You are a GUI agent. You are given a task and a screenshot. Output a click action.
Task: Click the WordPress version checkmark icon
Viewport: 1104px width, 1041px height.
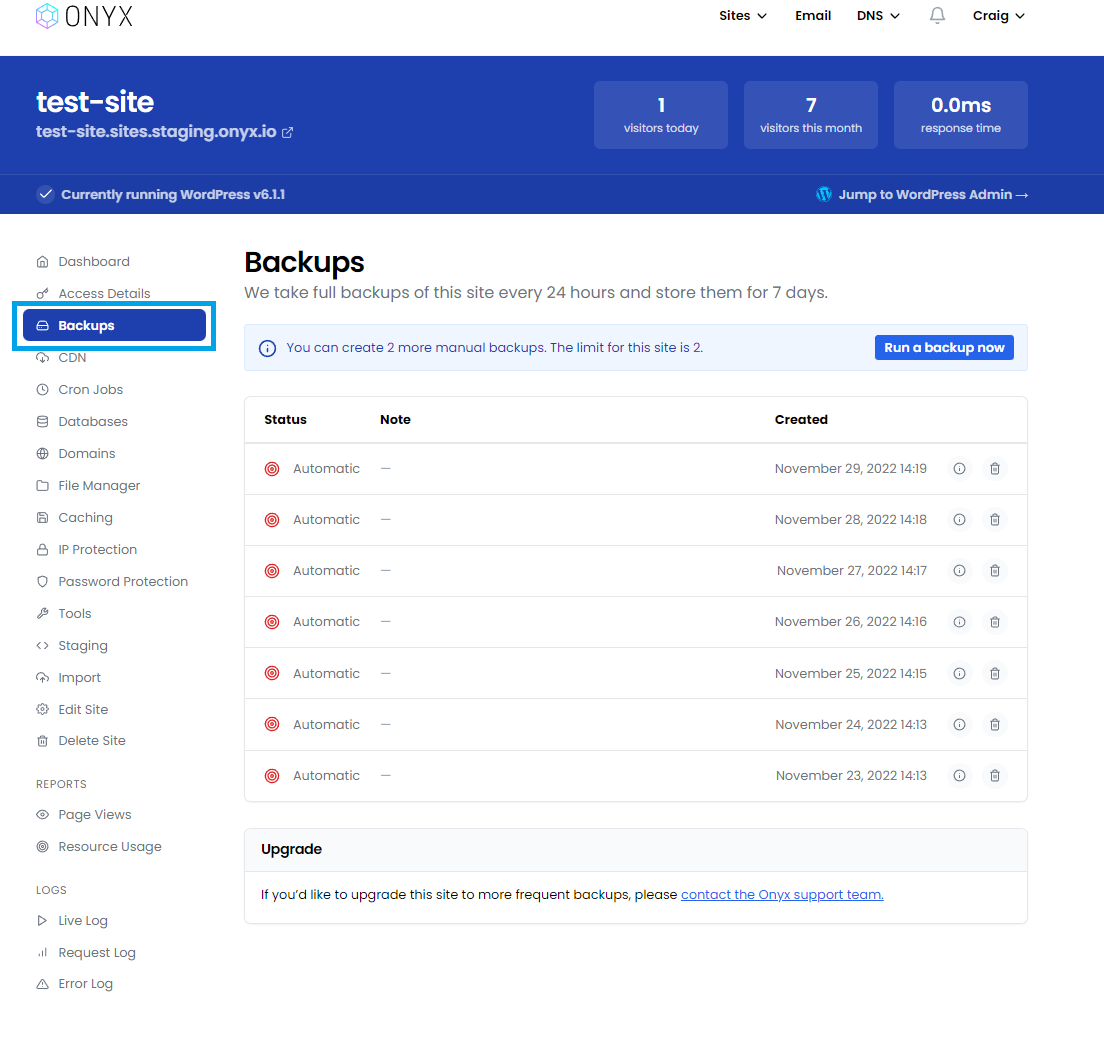tap(45, 194)
